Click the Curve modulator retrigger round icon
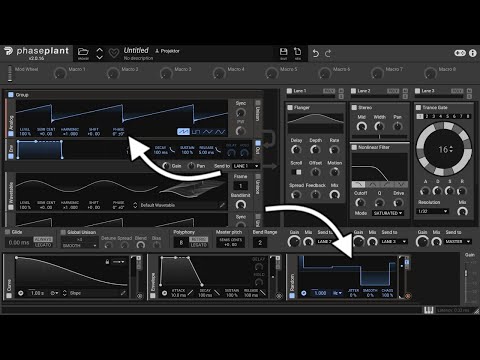The height and width of the screenshot is (360, 480). point(21,293)
